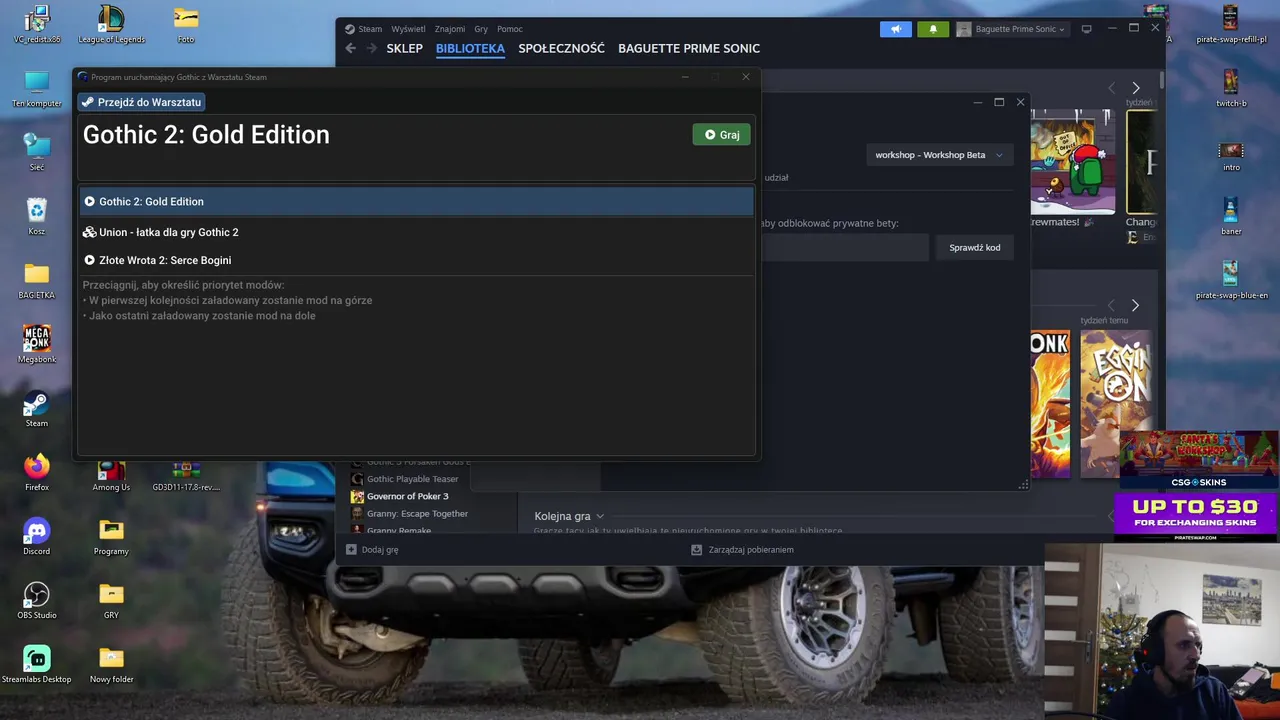Viewport: 1280px width, 720px height.
Task: Select Union - łatka dla gry Gothic 2
Action: 416,232
